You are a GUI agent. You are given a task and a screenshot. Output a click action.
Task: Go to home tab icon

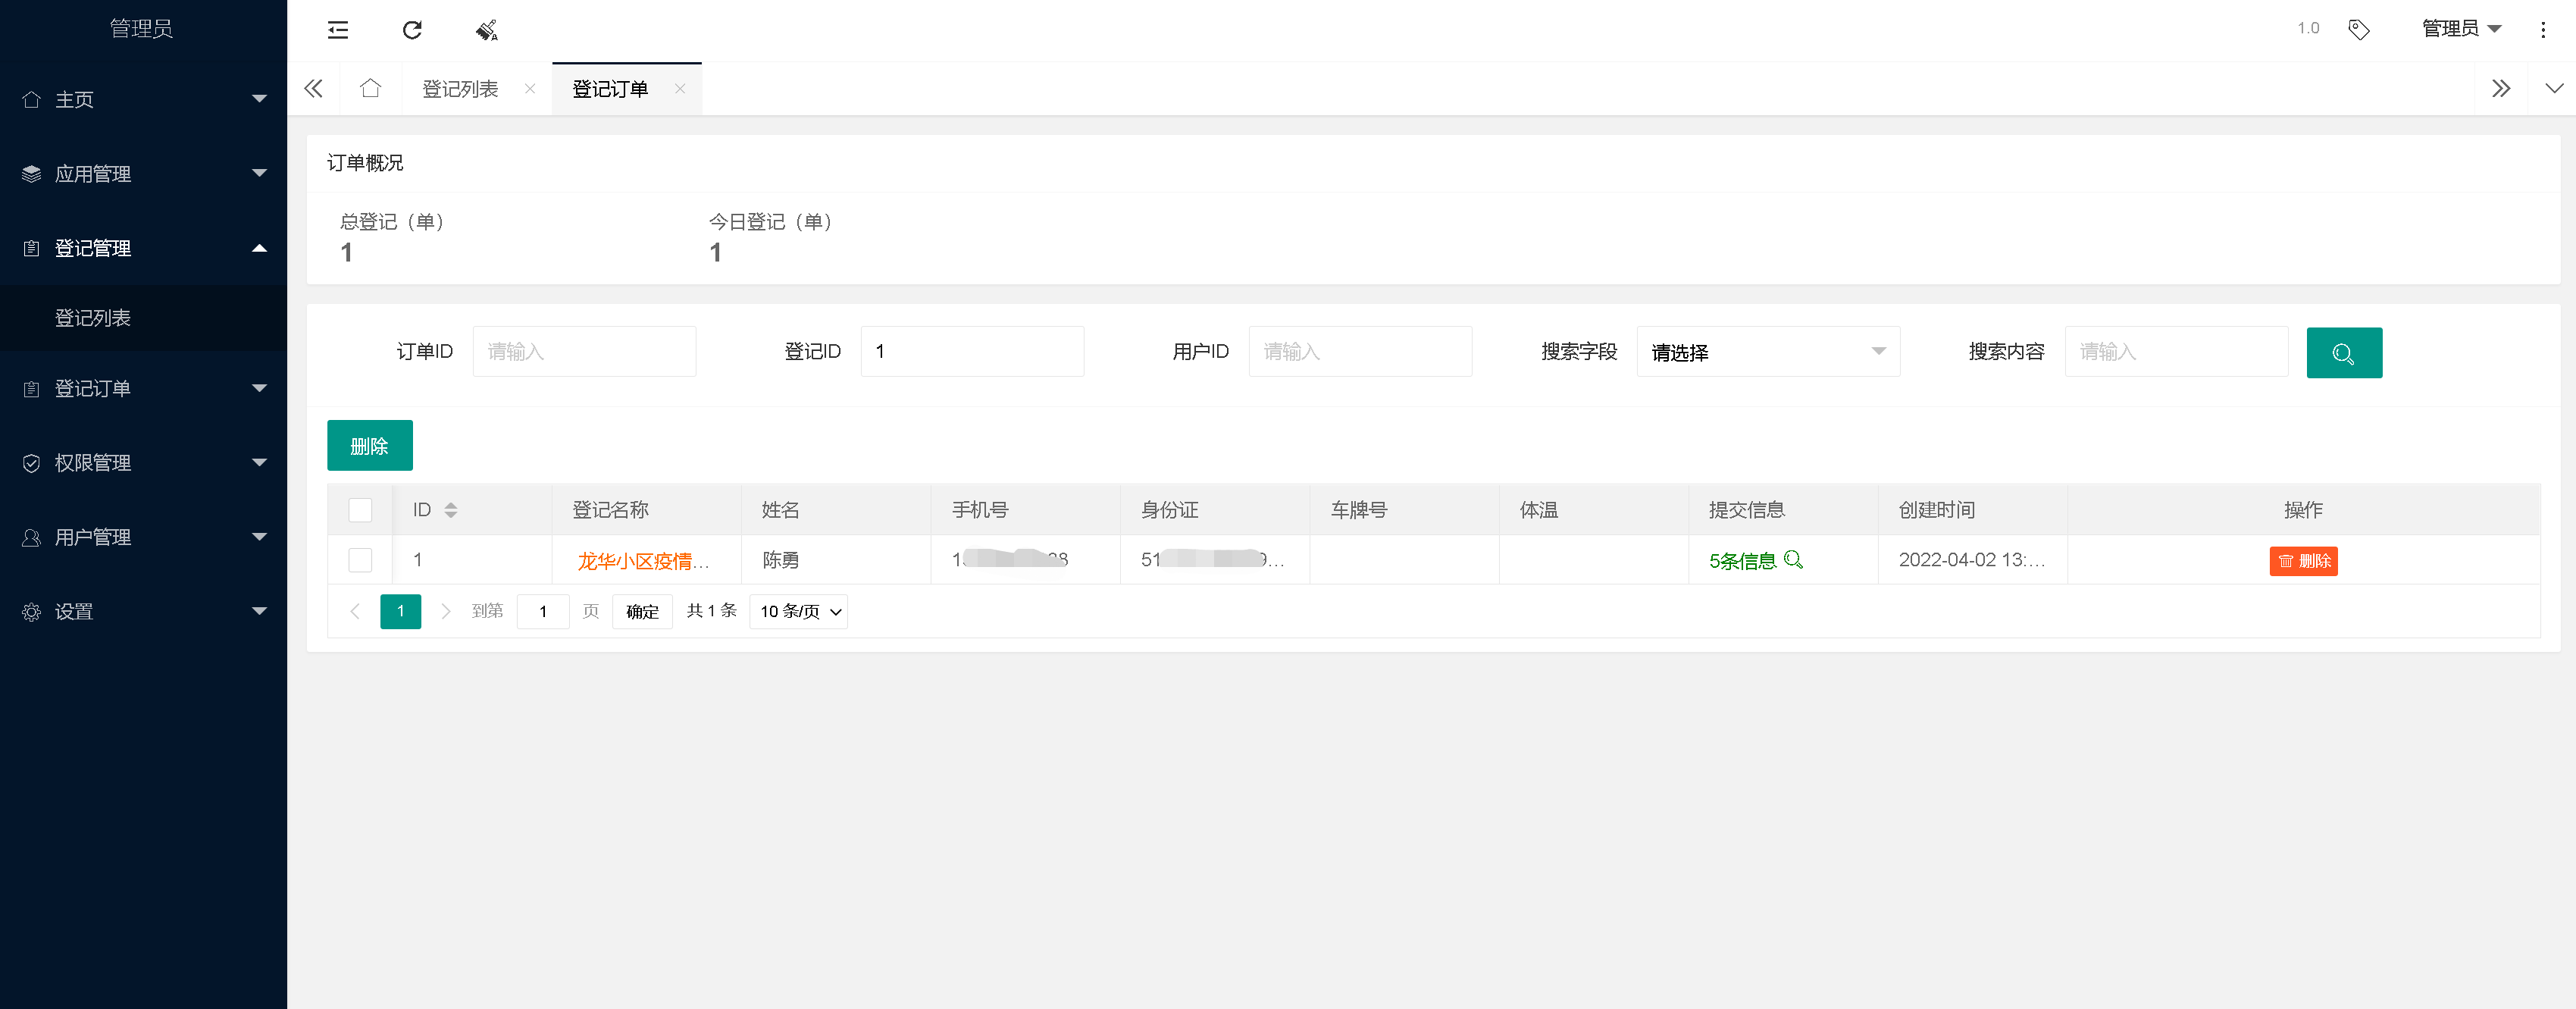coord(370,89)
